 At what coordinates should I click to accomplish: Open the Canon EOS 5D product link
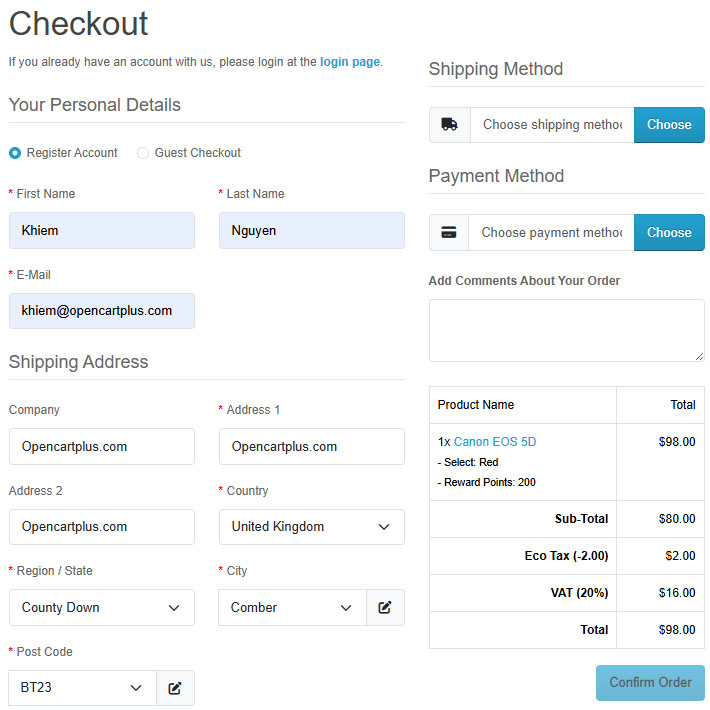tap(495, 441)
